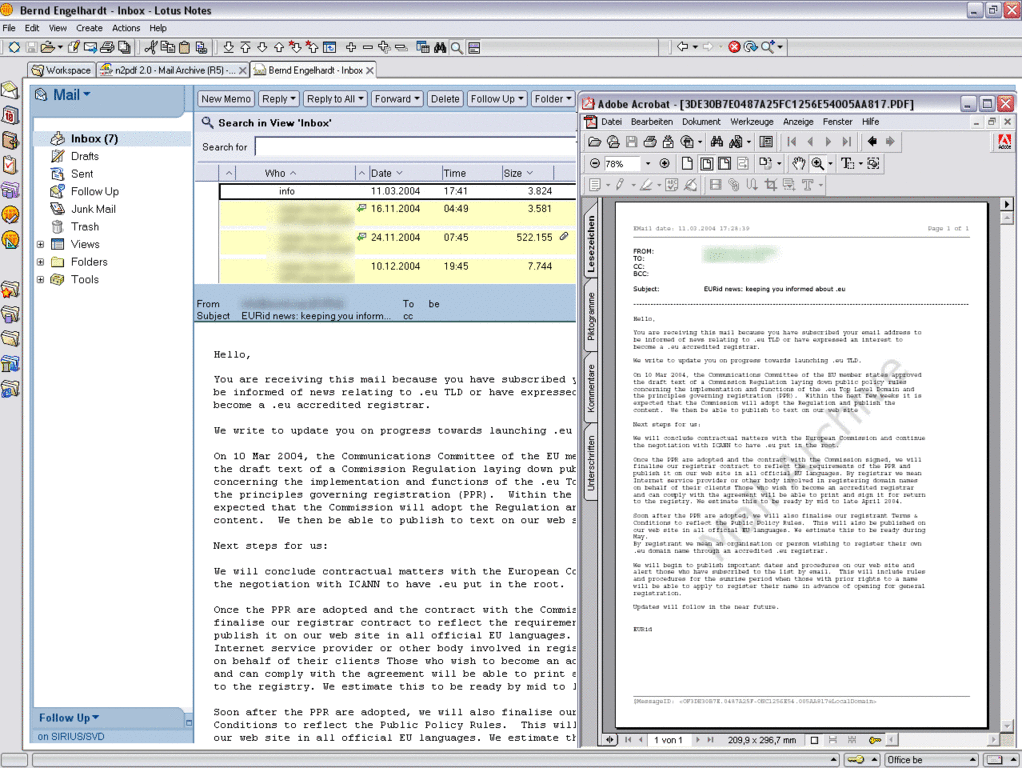Click the Acrobat zoom percentage field showing 78%
The image size is (1022, 768).
click(622, 164)
